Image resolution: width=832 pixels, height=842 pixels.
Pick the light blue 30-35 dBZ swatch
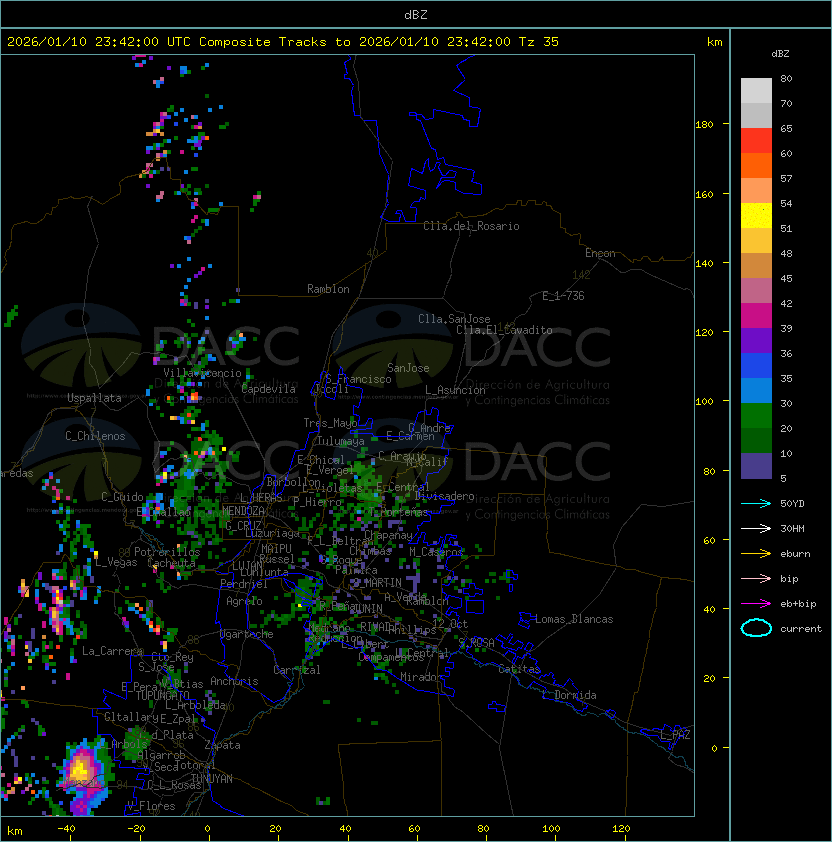[756, 390]
